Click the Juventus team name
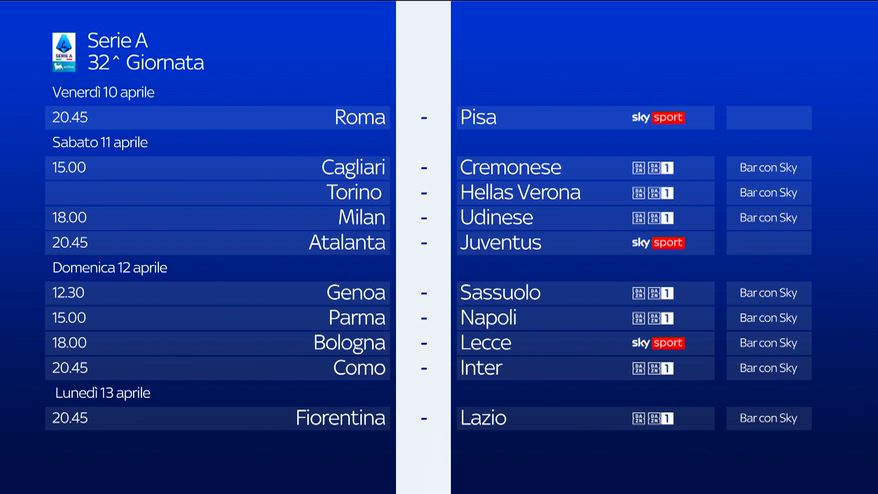Screen dimensions: 878x494 (x=500, y=243)
